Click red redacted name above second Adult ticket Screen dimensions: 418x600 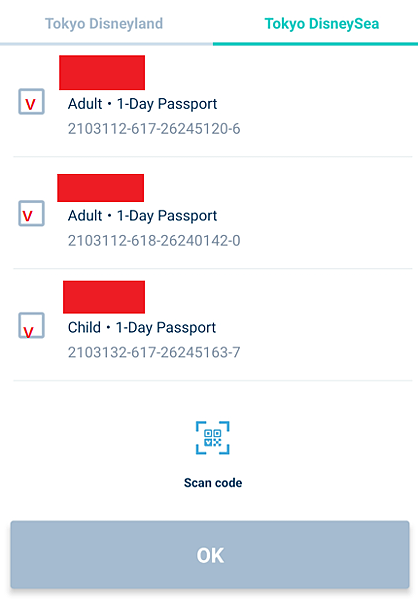(x=101, y=188)
